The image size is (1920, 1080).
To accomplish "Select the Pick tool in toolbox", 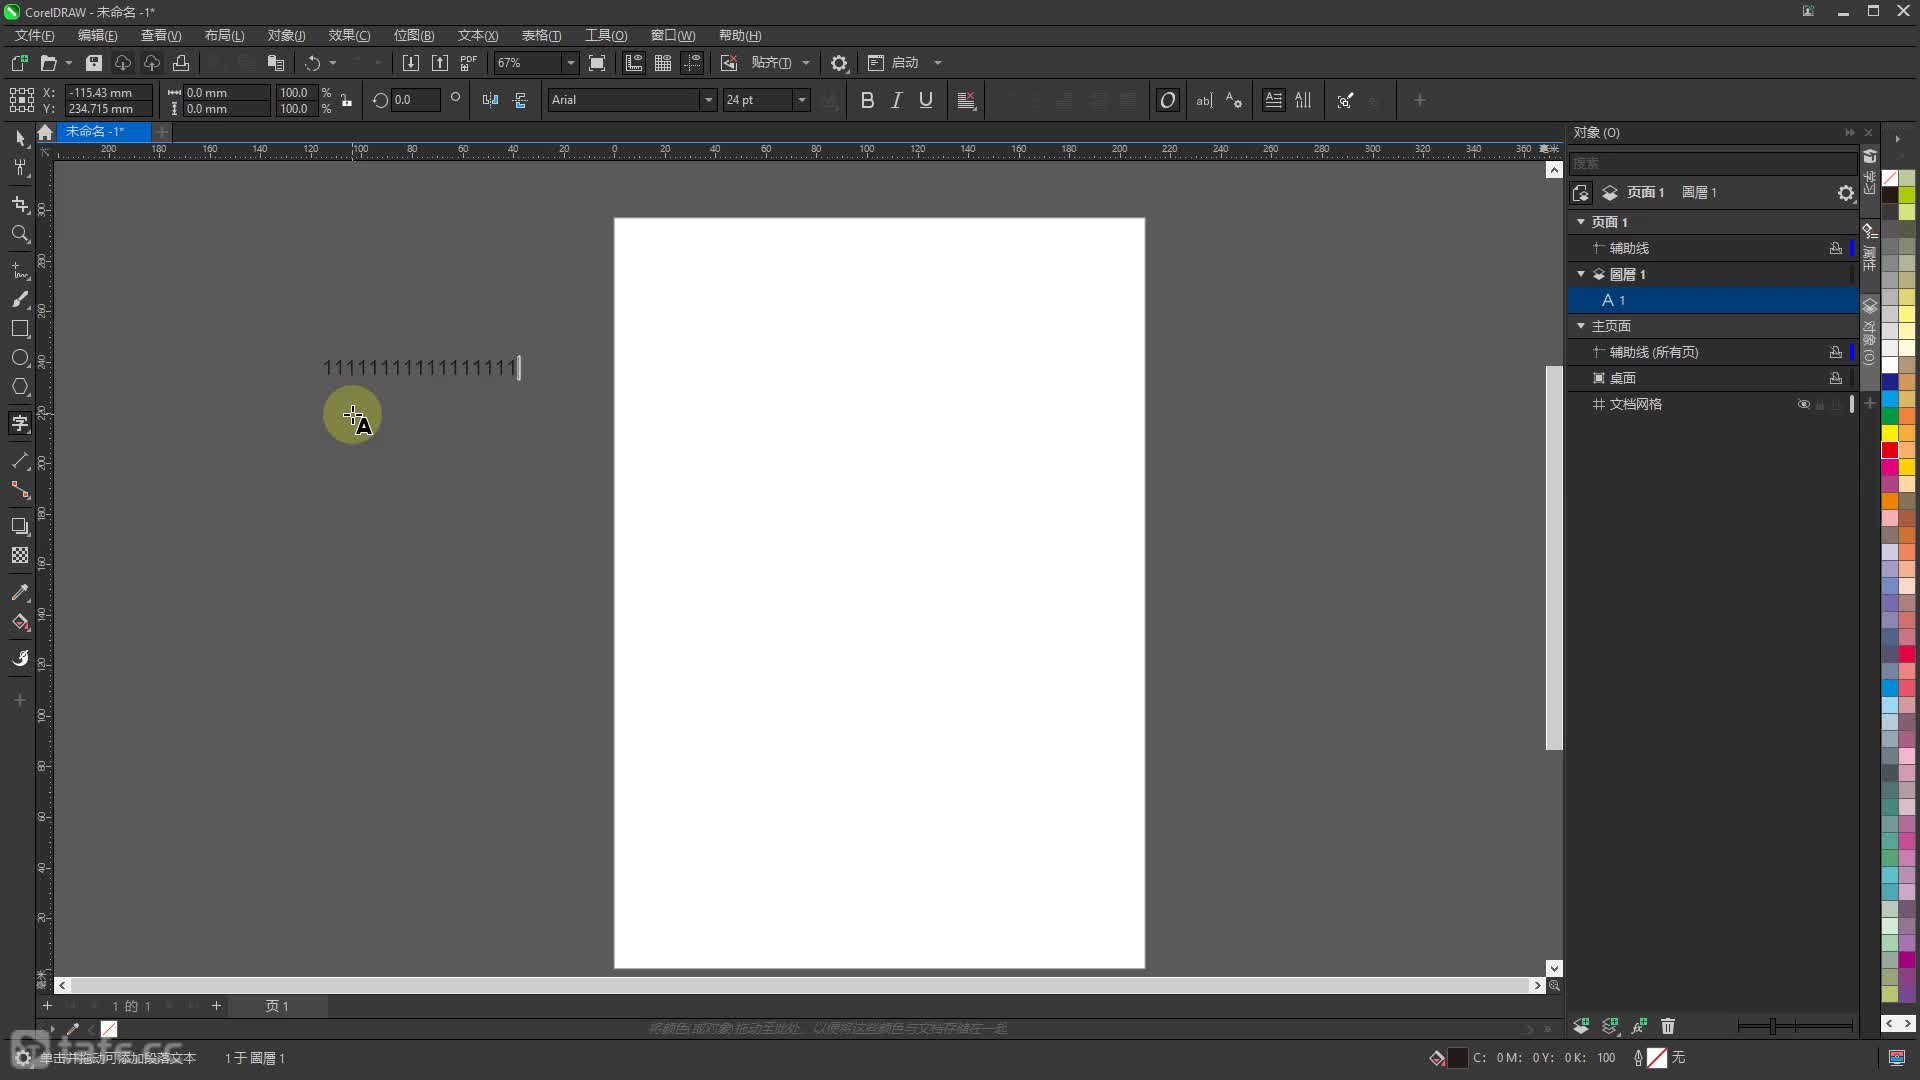I will point(20,138).
